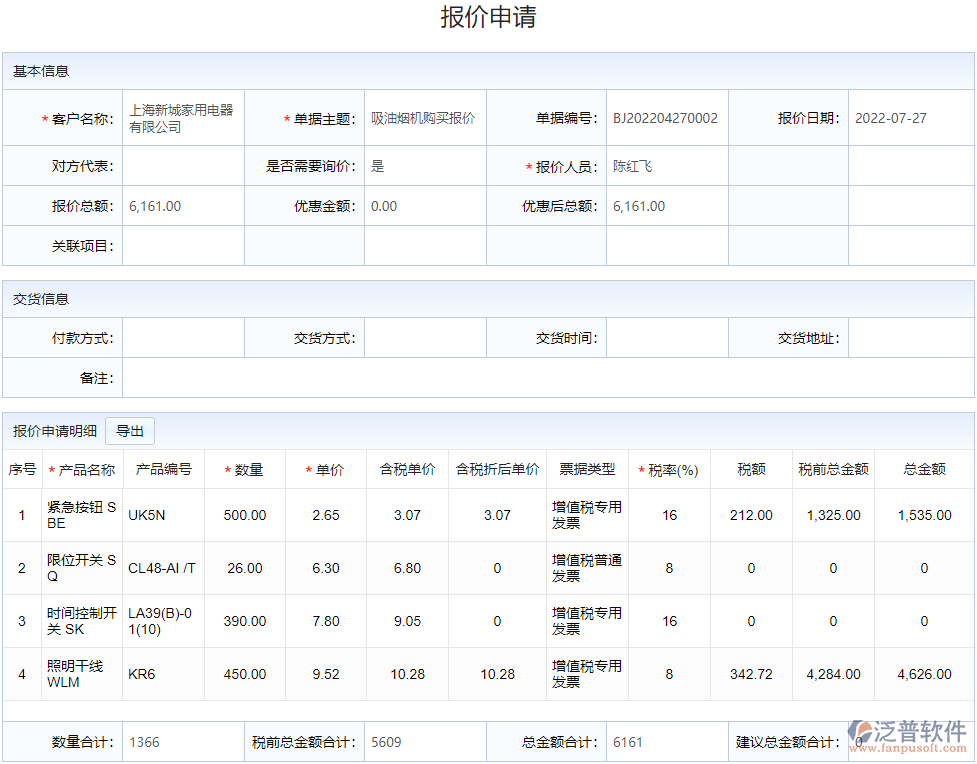Screen dimensions: 977x764
Task: Click the blue marker icon beside 报价申请明细 header
Action: pos(14,430)
